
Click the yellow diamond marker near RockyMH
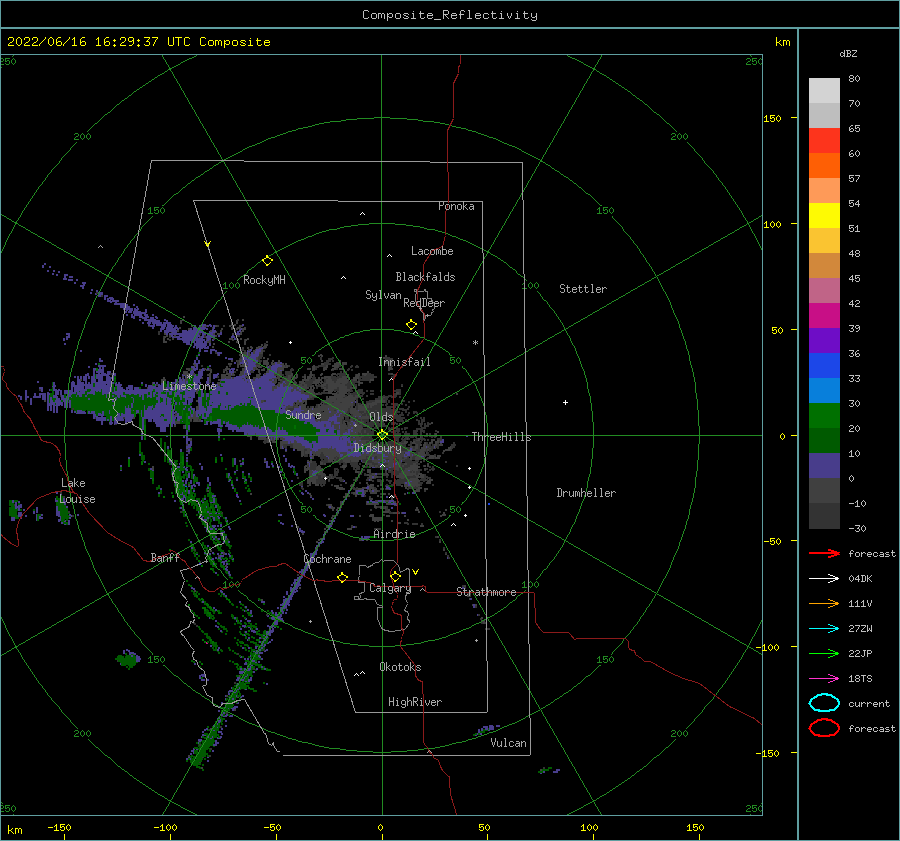pos(267,261)
